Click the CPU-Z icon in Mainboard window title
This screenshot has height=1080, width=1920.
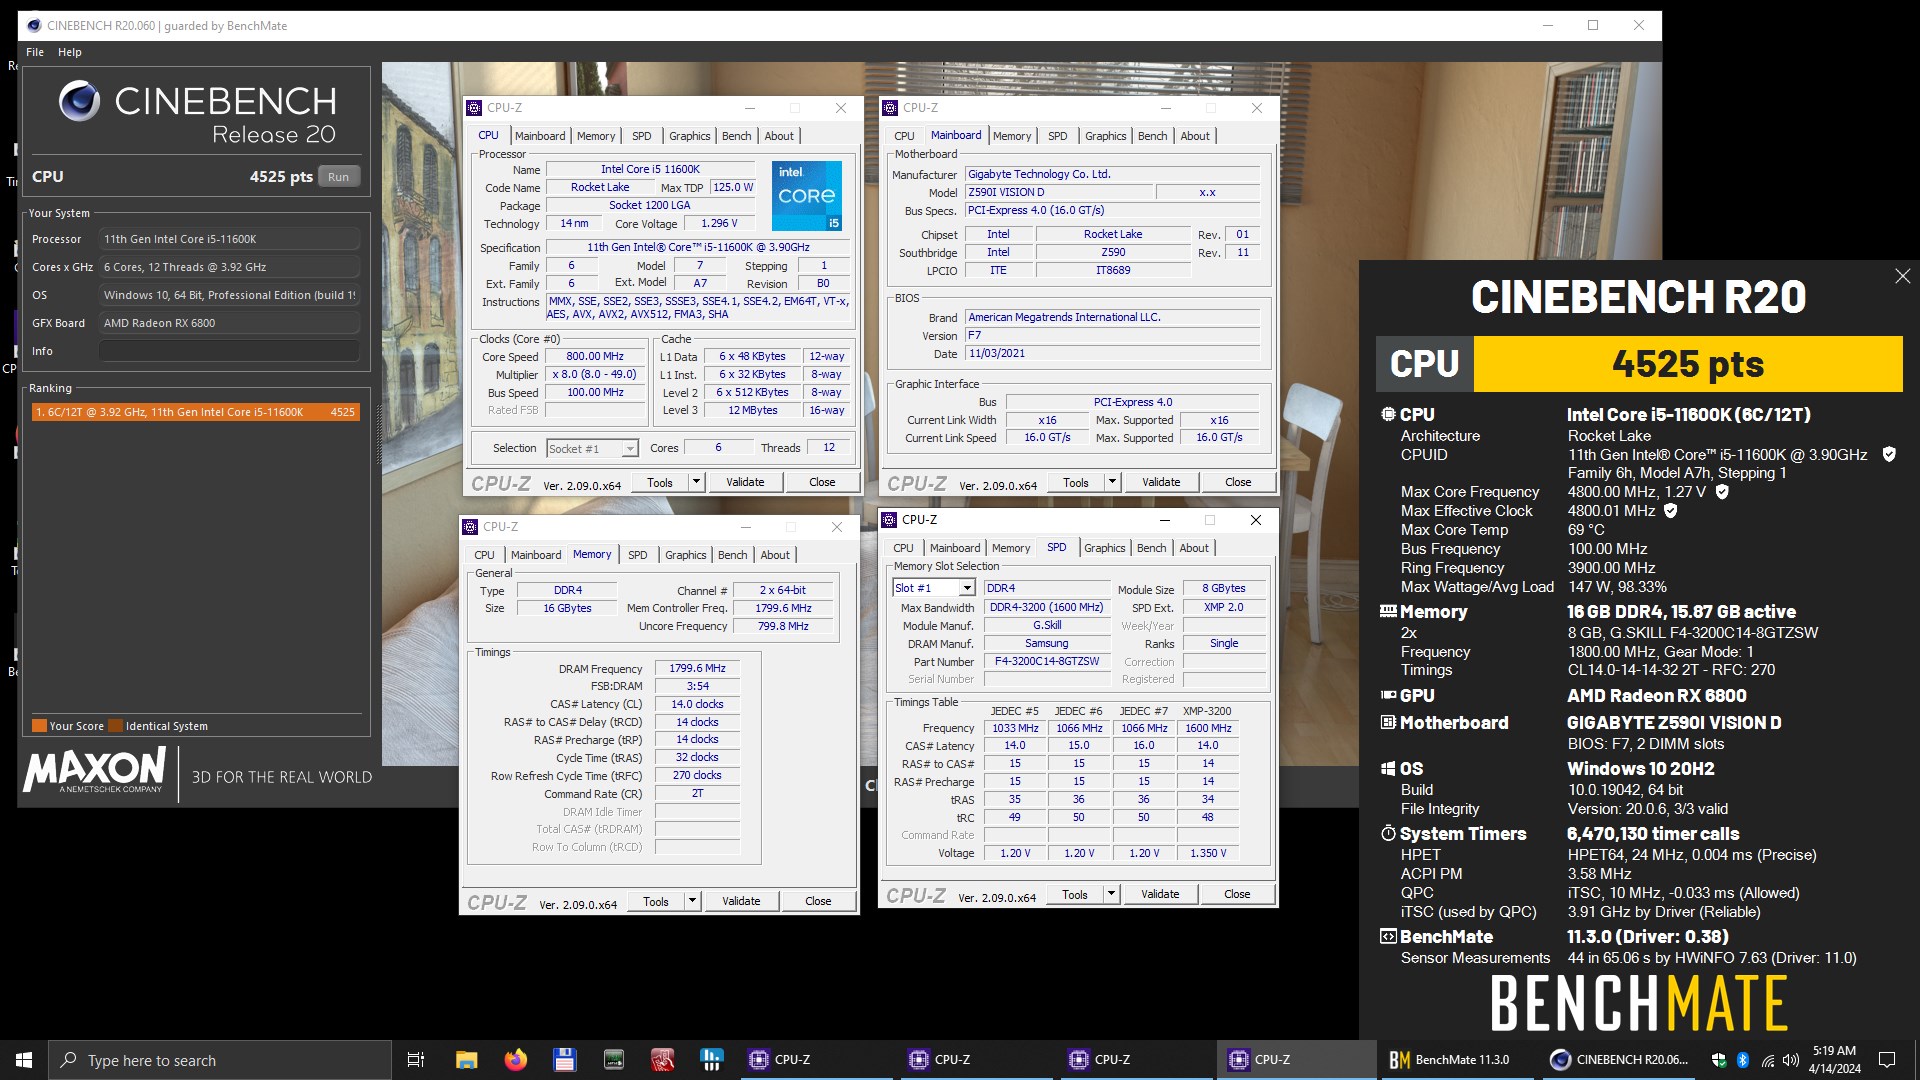coord(891,108)
